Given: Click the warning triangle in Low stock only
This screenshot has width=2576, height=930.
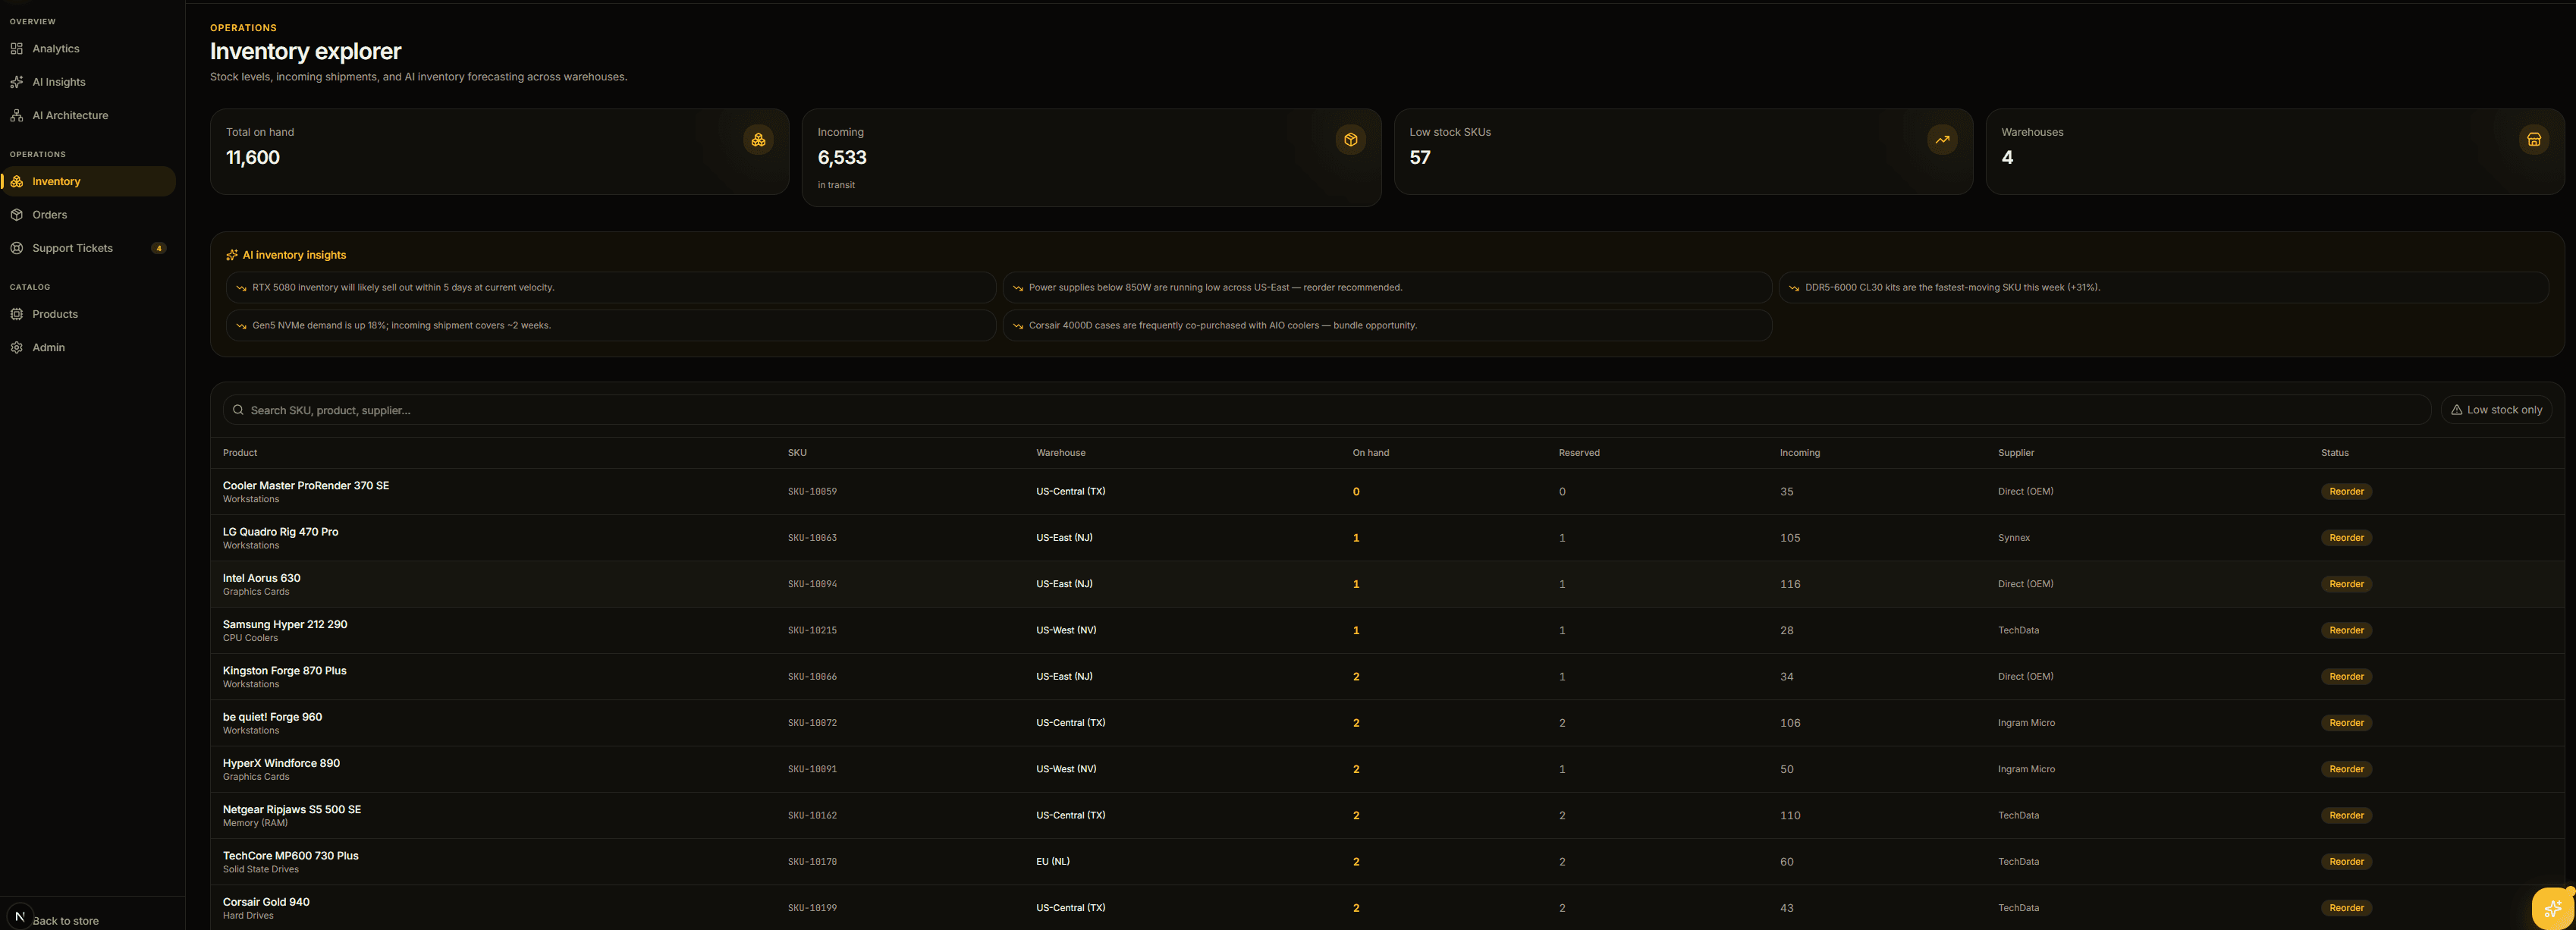Looking at the screenshot, I should point(2456,410).
